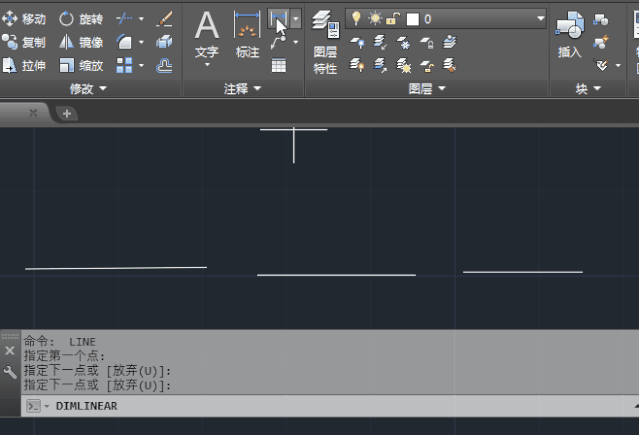Image resolution: width=639 pixels, height=435 pixels.
Task: Select the Scale (缩放) tool
Action: tap(81, 65)
